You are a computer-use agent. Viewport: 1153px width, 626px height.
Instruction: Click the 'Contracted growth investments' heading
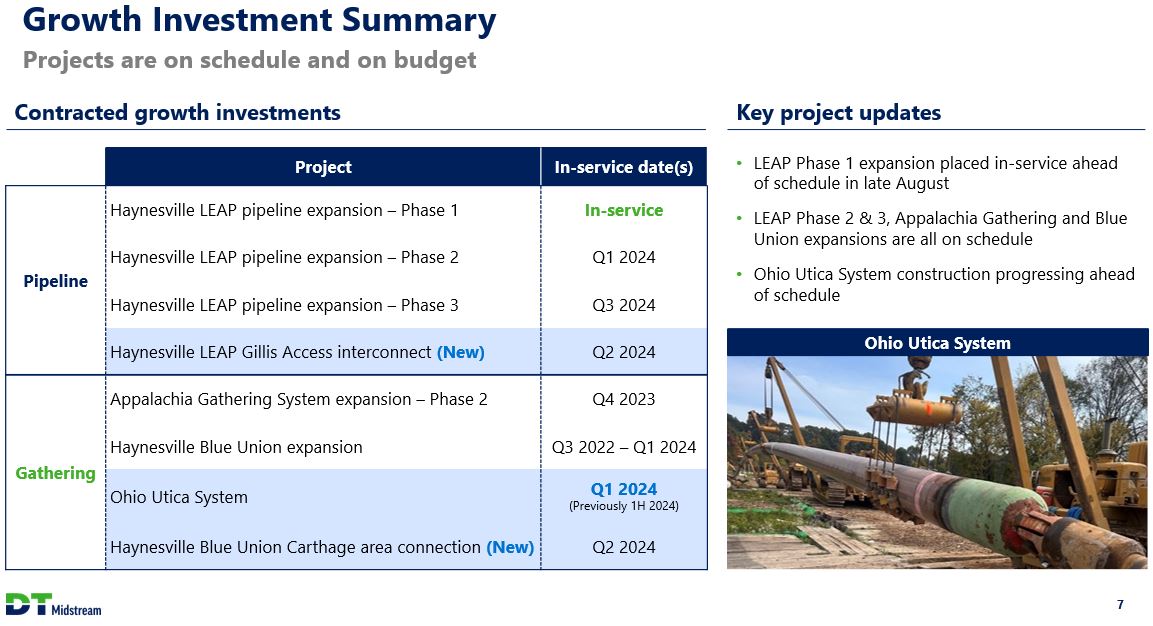pyautogui.click(x=177, y=113)
